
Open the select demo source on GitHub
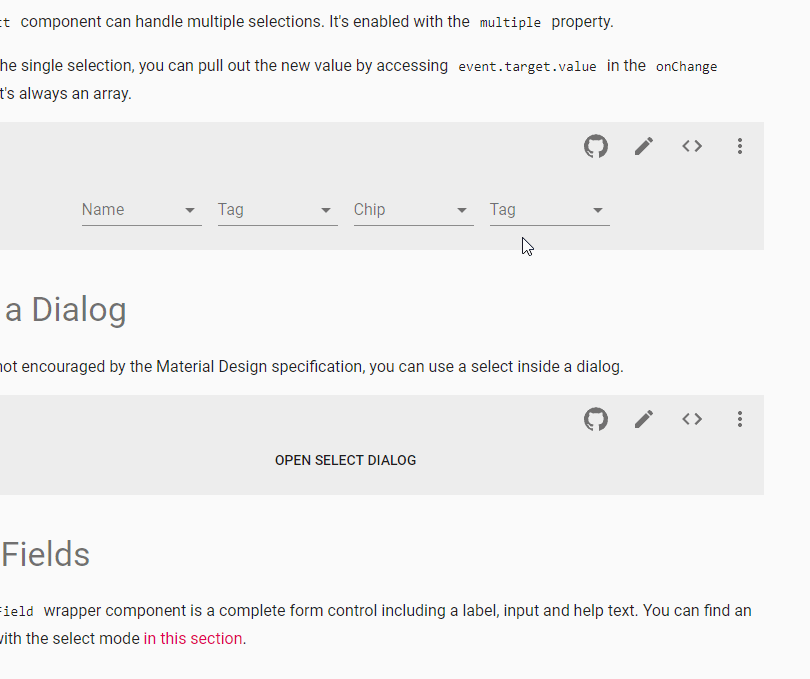pyautogui.click(x=595, y=146)
